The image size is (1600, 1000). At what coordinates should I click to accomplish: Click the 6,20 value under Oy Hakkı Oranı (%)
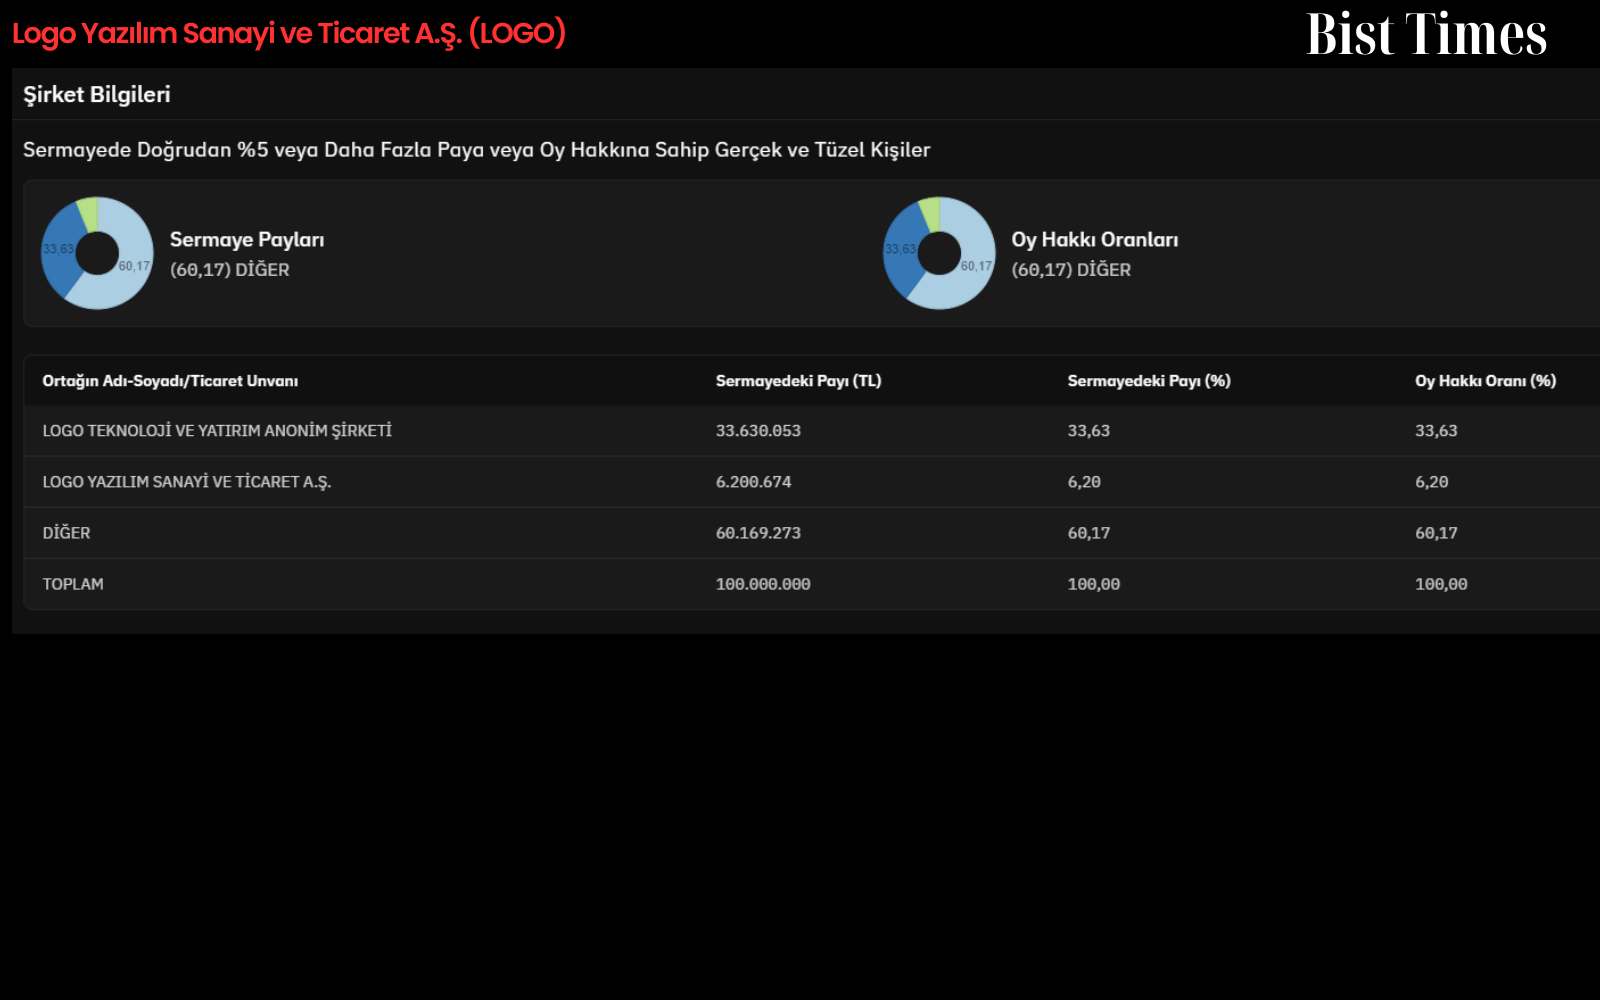[x=1432, y=482]
